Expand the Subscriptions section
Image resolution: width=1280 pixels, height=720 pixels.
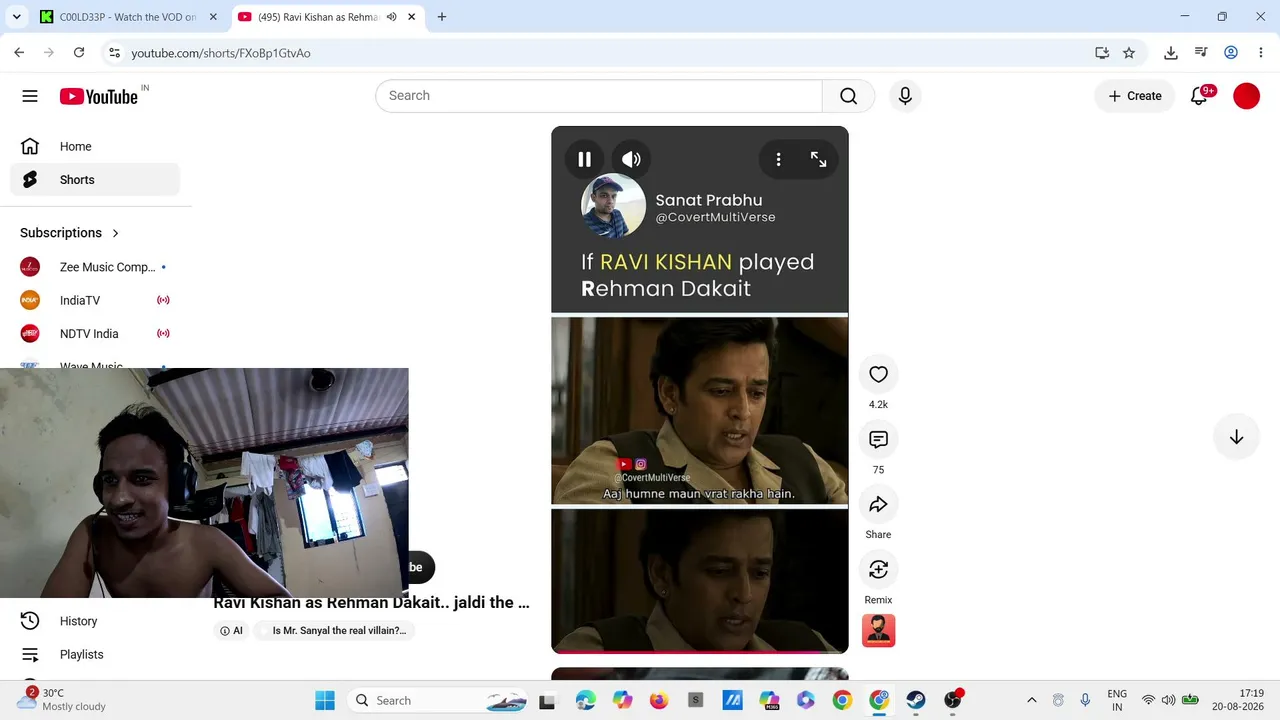[70, 233]
